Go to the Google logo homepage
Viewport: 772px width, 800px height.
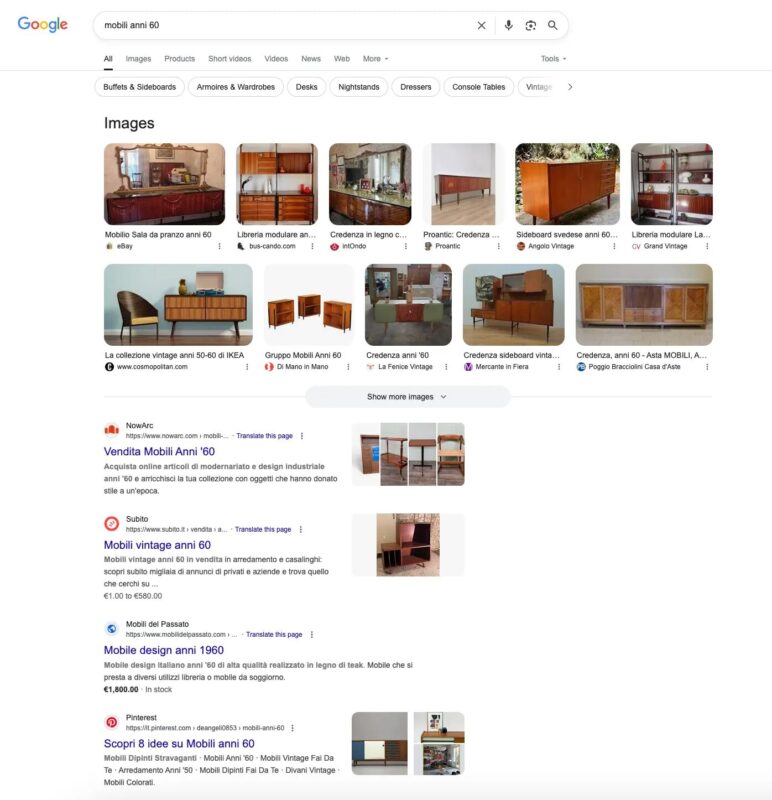[42, 24]
